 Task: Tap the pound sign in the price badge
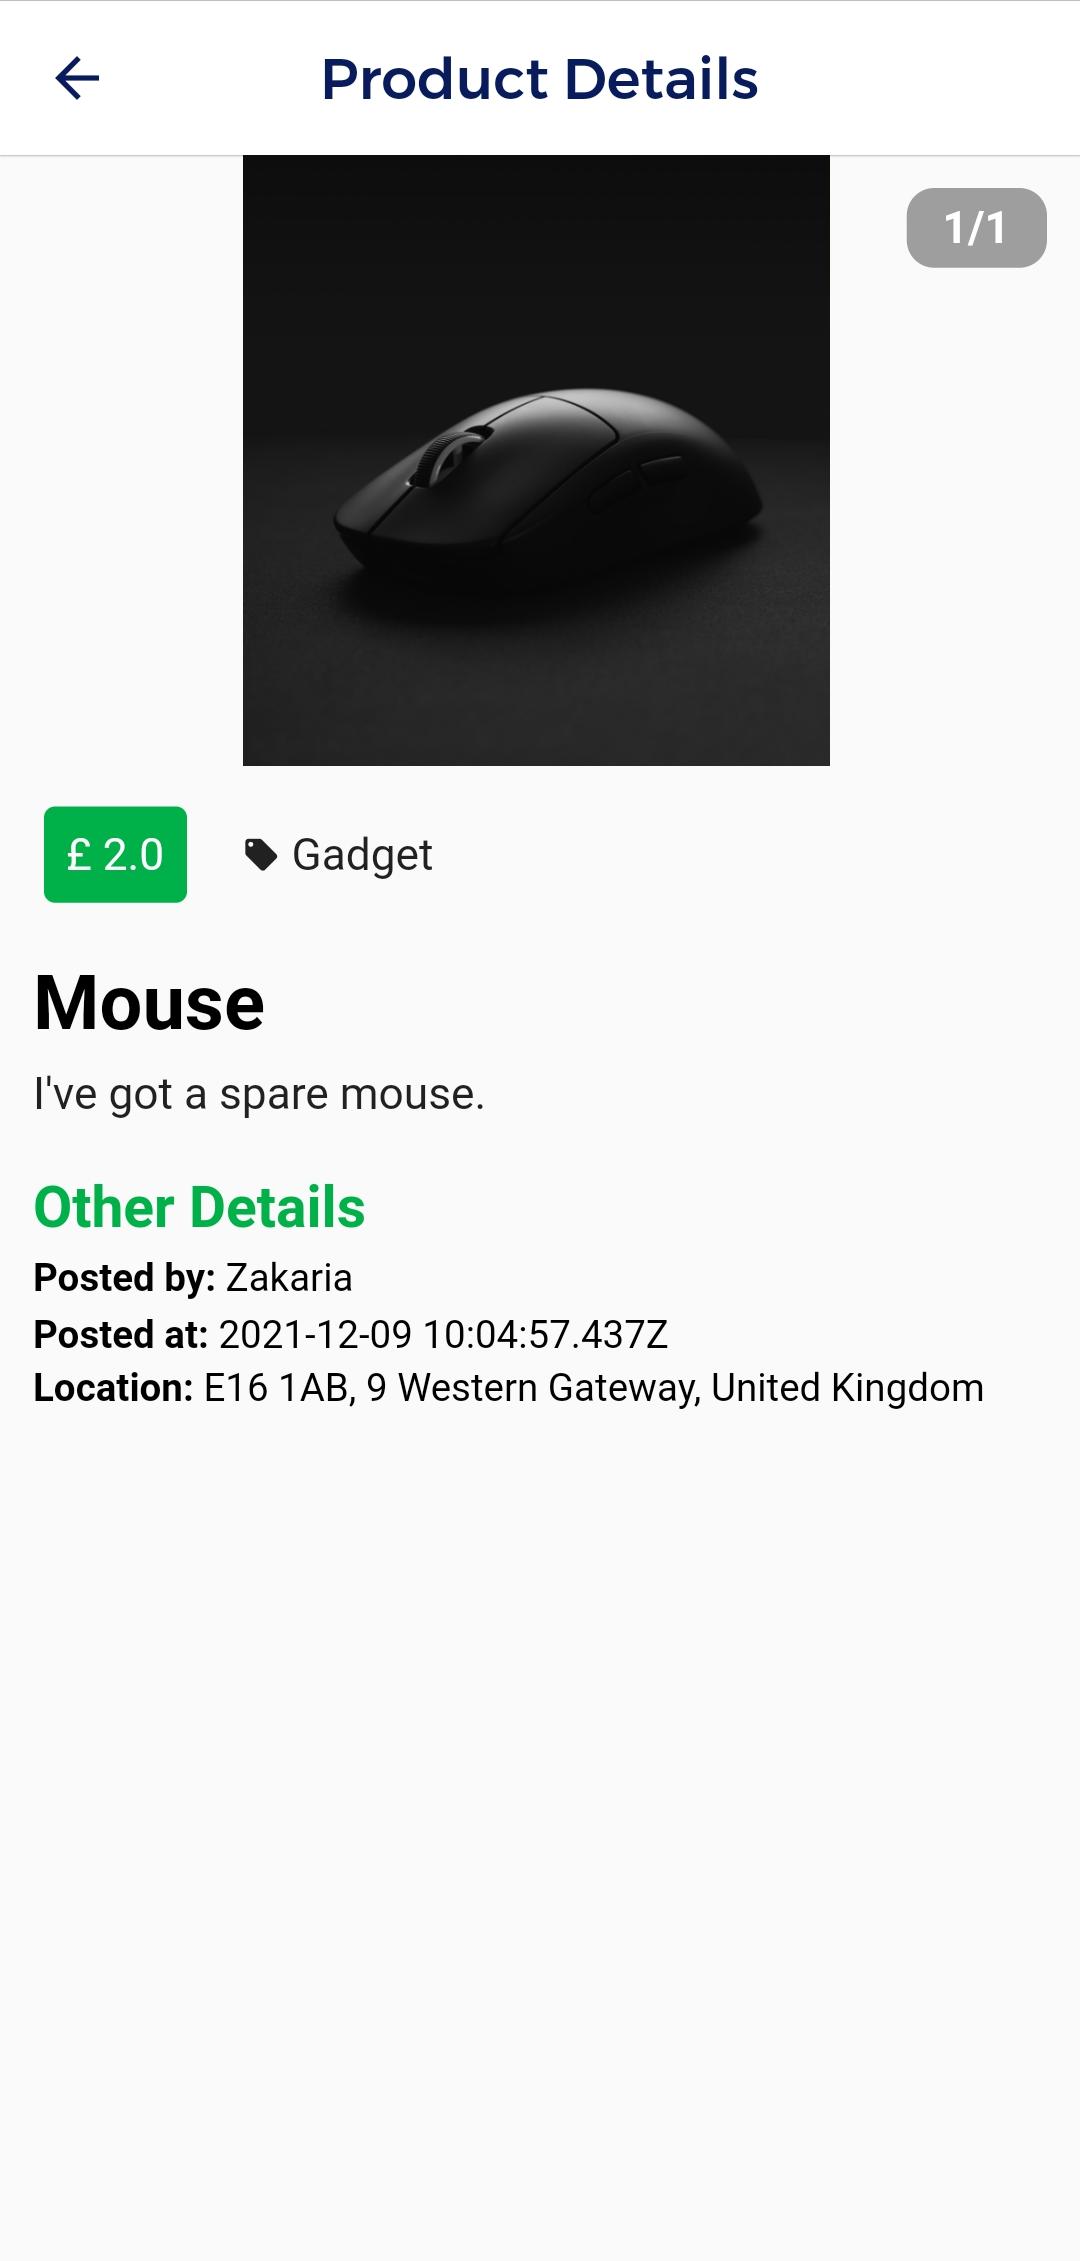(79, 855)
